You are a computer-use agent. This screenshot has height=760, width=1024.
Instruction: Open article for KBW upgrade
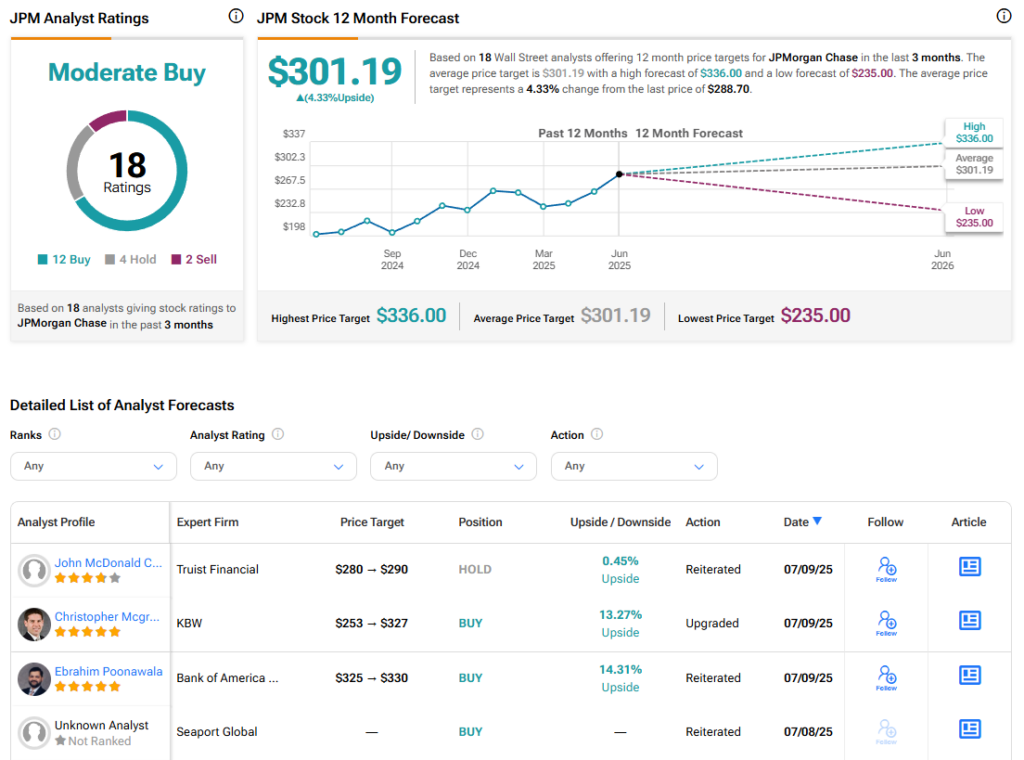(x=969, y=621)
